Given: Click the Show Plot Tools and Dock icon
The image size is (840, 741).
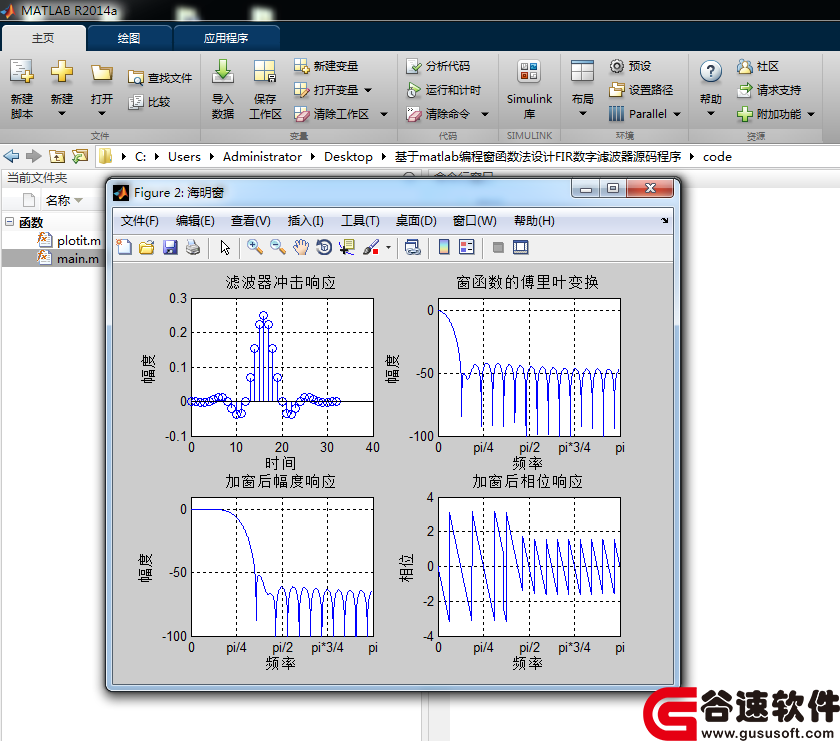Looking at the screenshot, I should point(521,247).
